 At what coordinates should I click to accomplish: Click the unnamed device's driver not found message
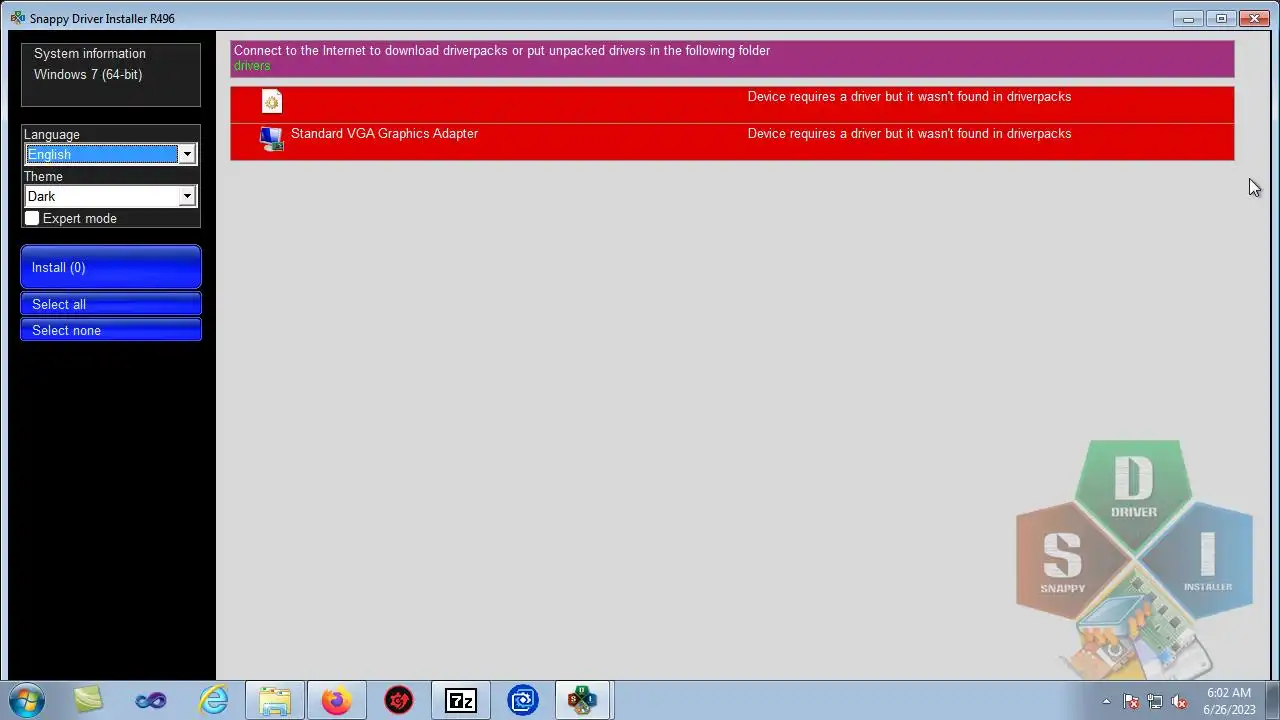[x=909, y=96]
